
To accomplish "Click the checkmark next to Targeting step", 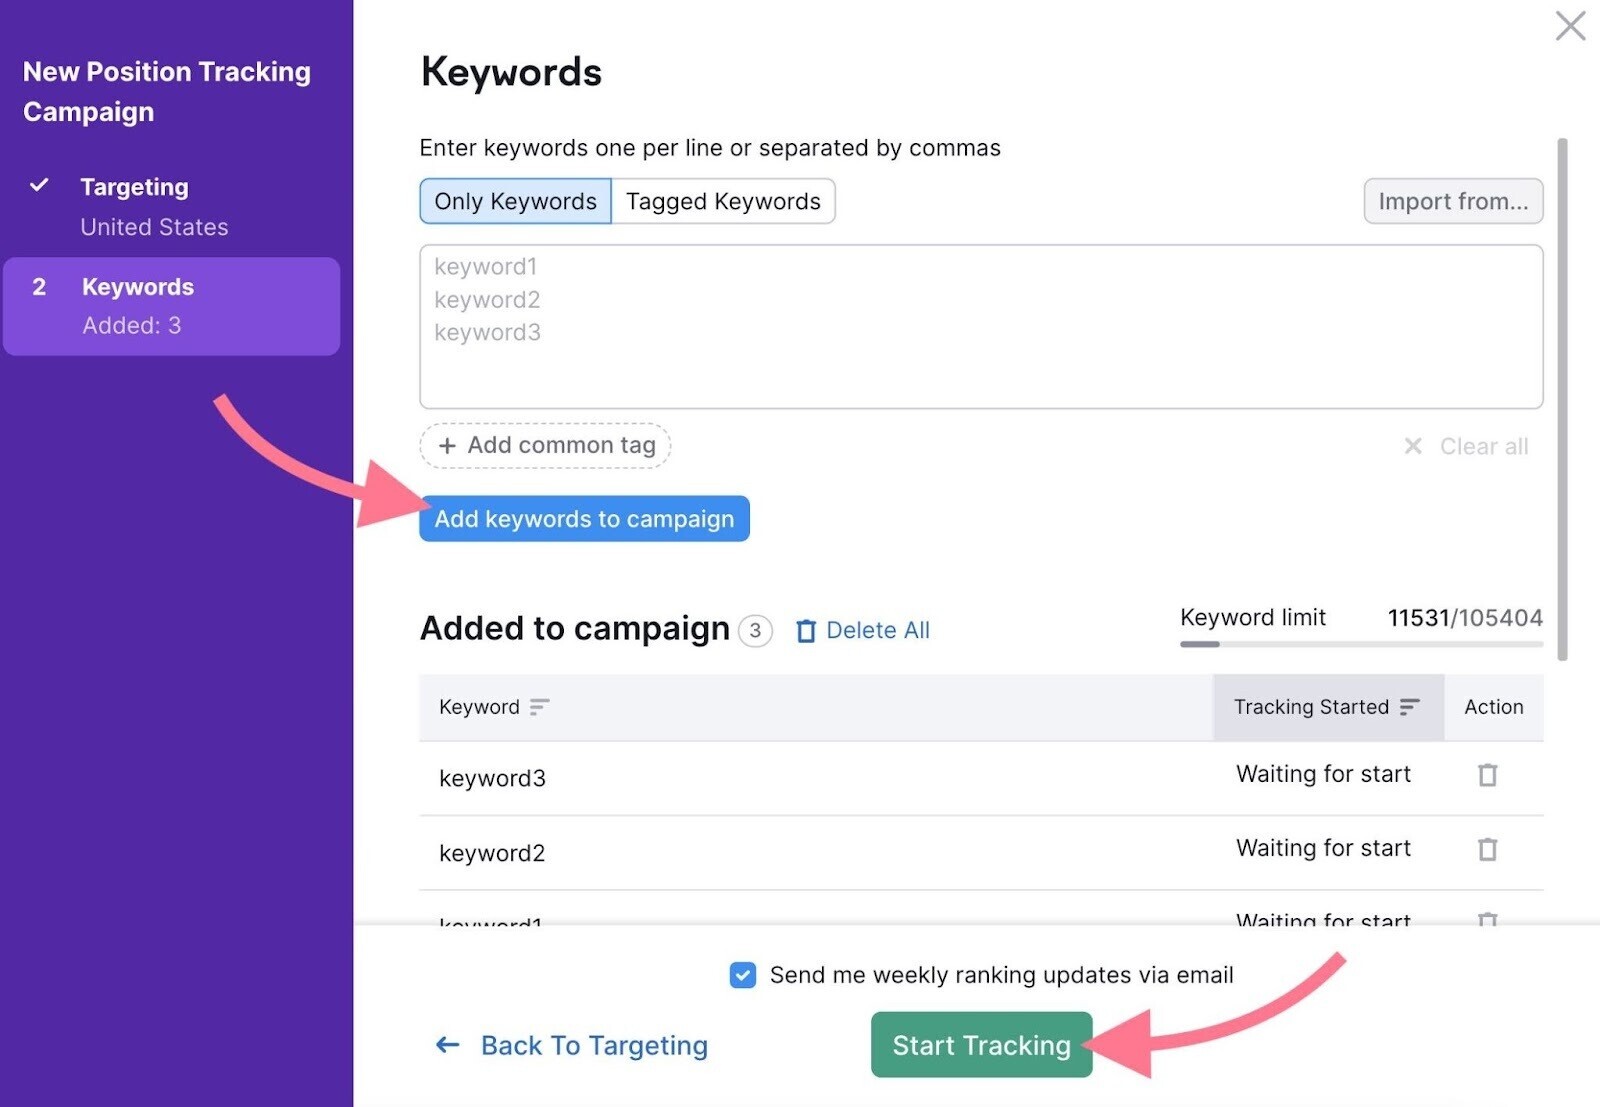I will tap(40, 186).
